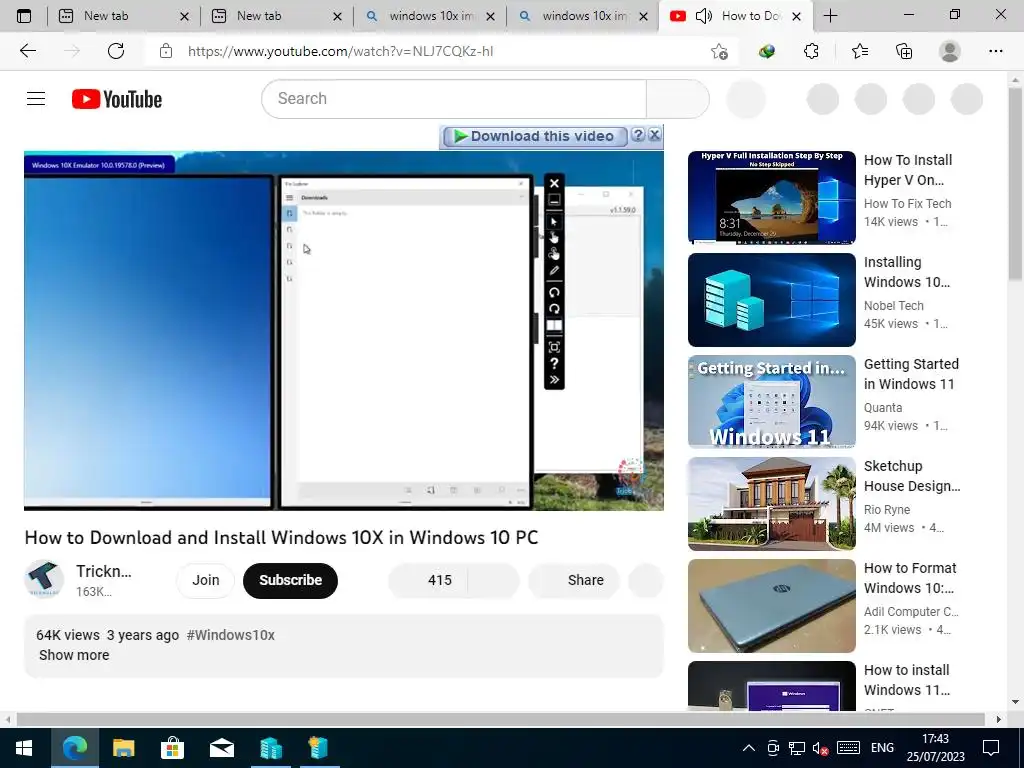This screenshot has width=1024, height=768.
Task: Switch to the fourth tab, windows 10x search
Action: click(x=584, y=16)
